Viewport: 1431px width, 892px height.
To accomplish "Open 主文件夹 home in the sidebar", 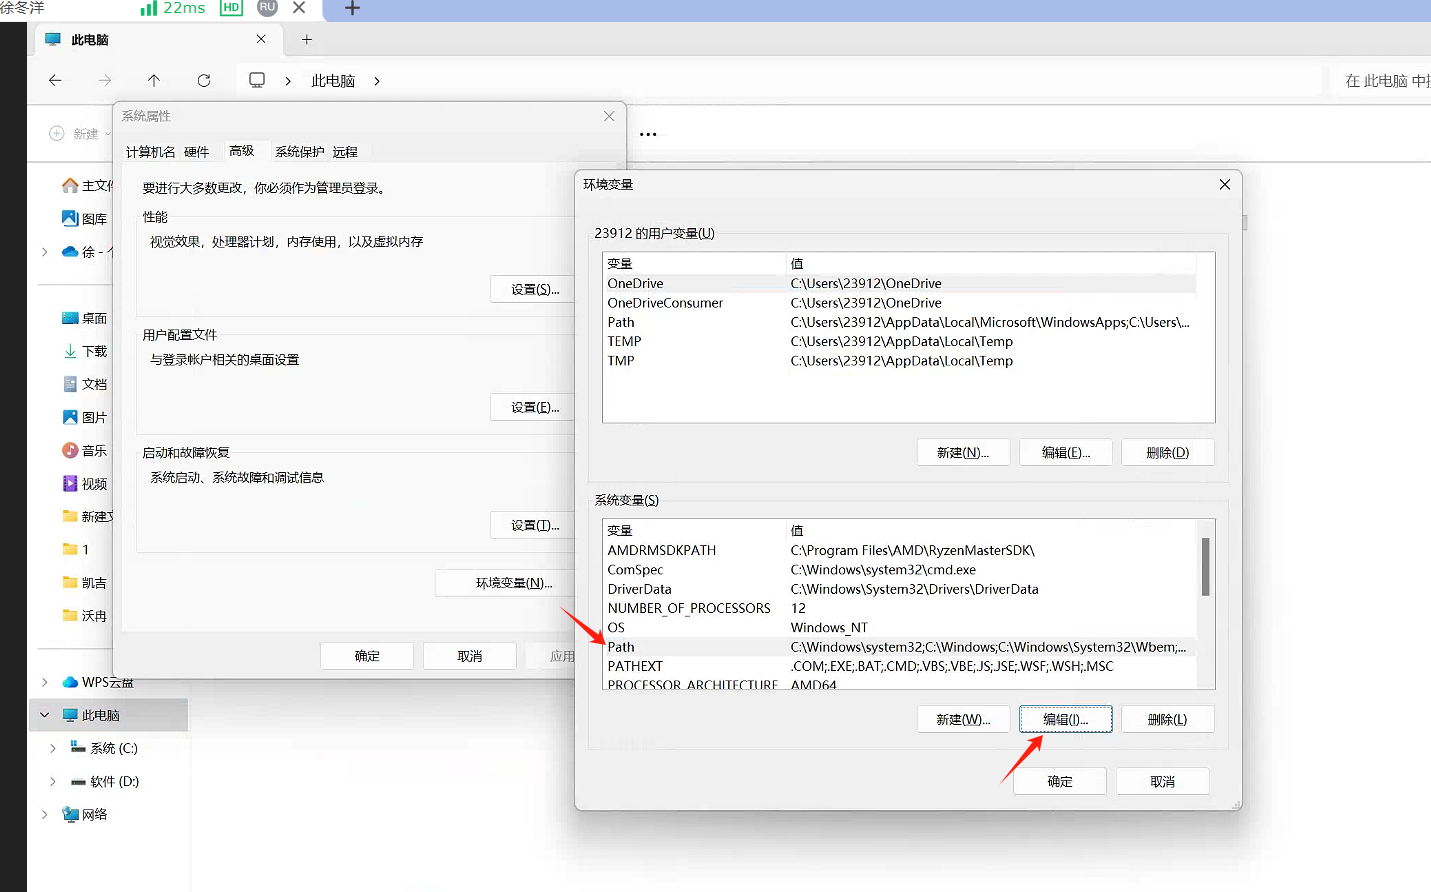I will (x=87, y=186).
